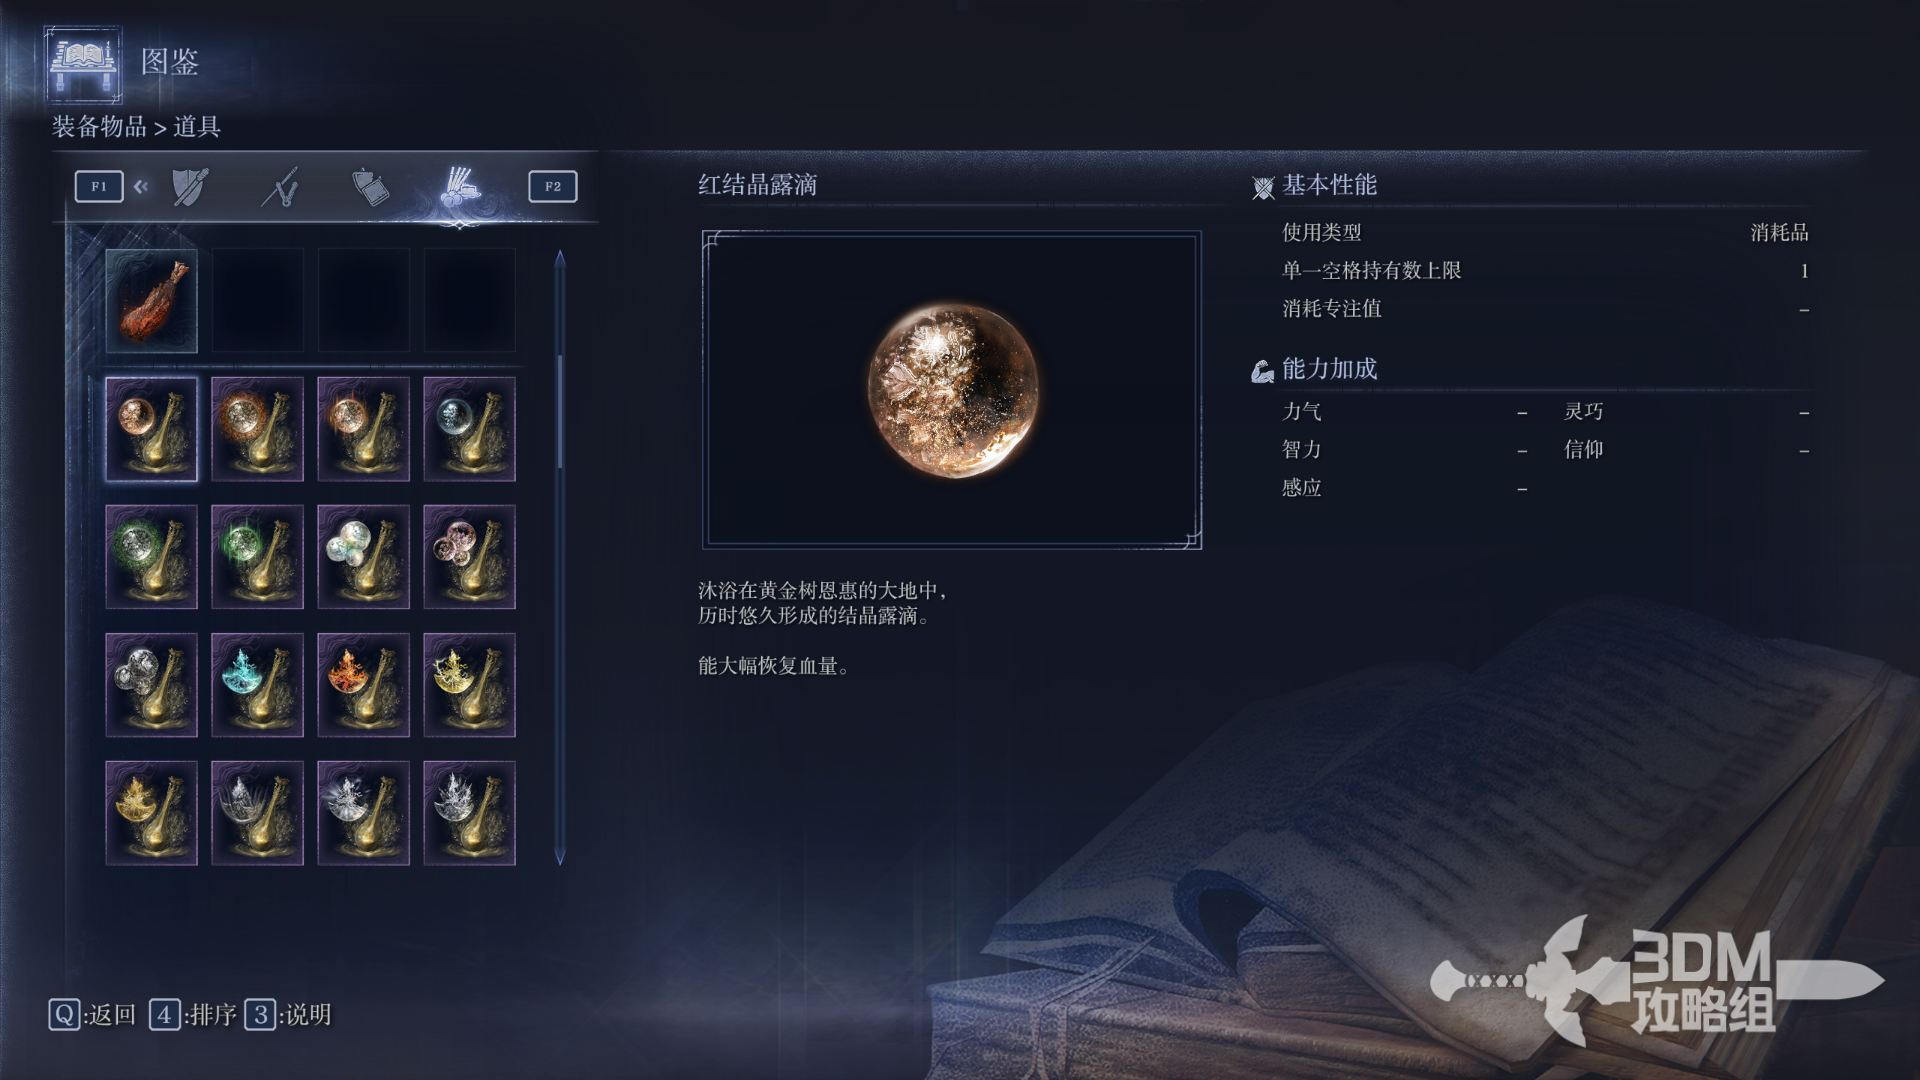This screenshot has width=1920, height=1080.
Task: Choose the cyan cracked tear flask
Action: click(257, 685)
